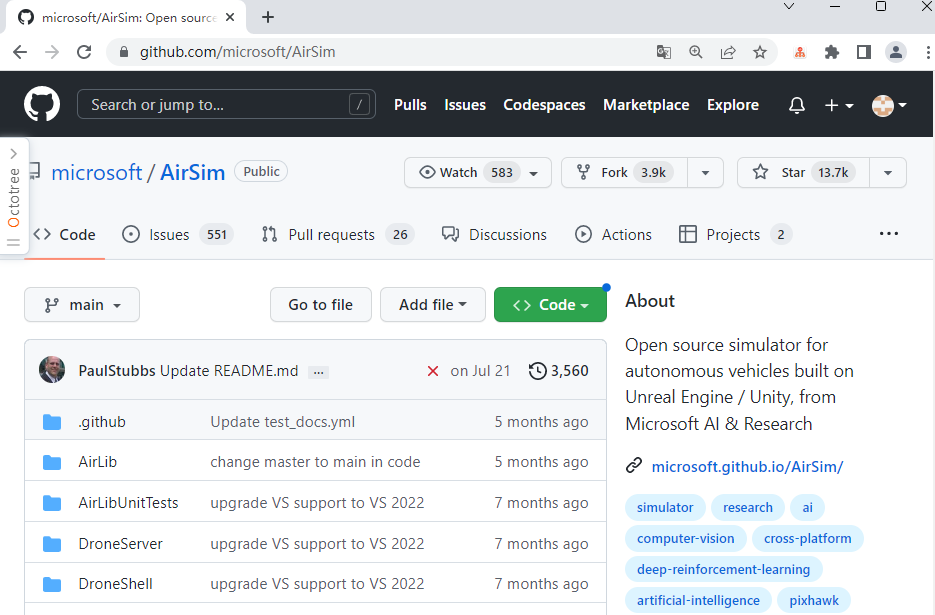Click the computer-vision topic tag

pyautogui.click(x=686, y=539)
